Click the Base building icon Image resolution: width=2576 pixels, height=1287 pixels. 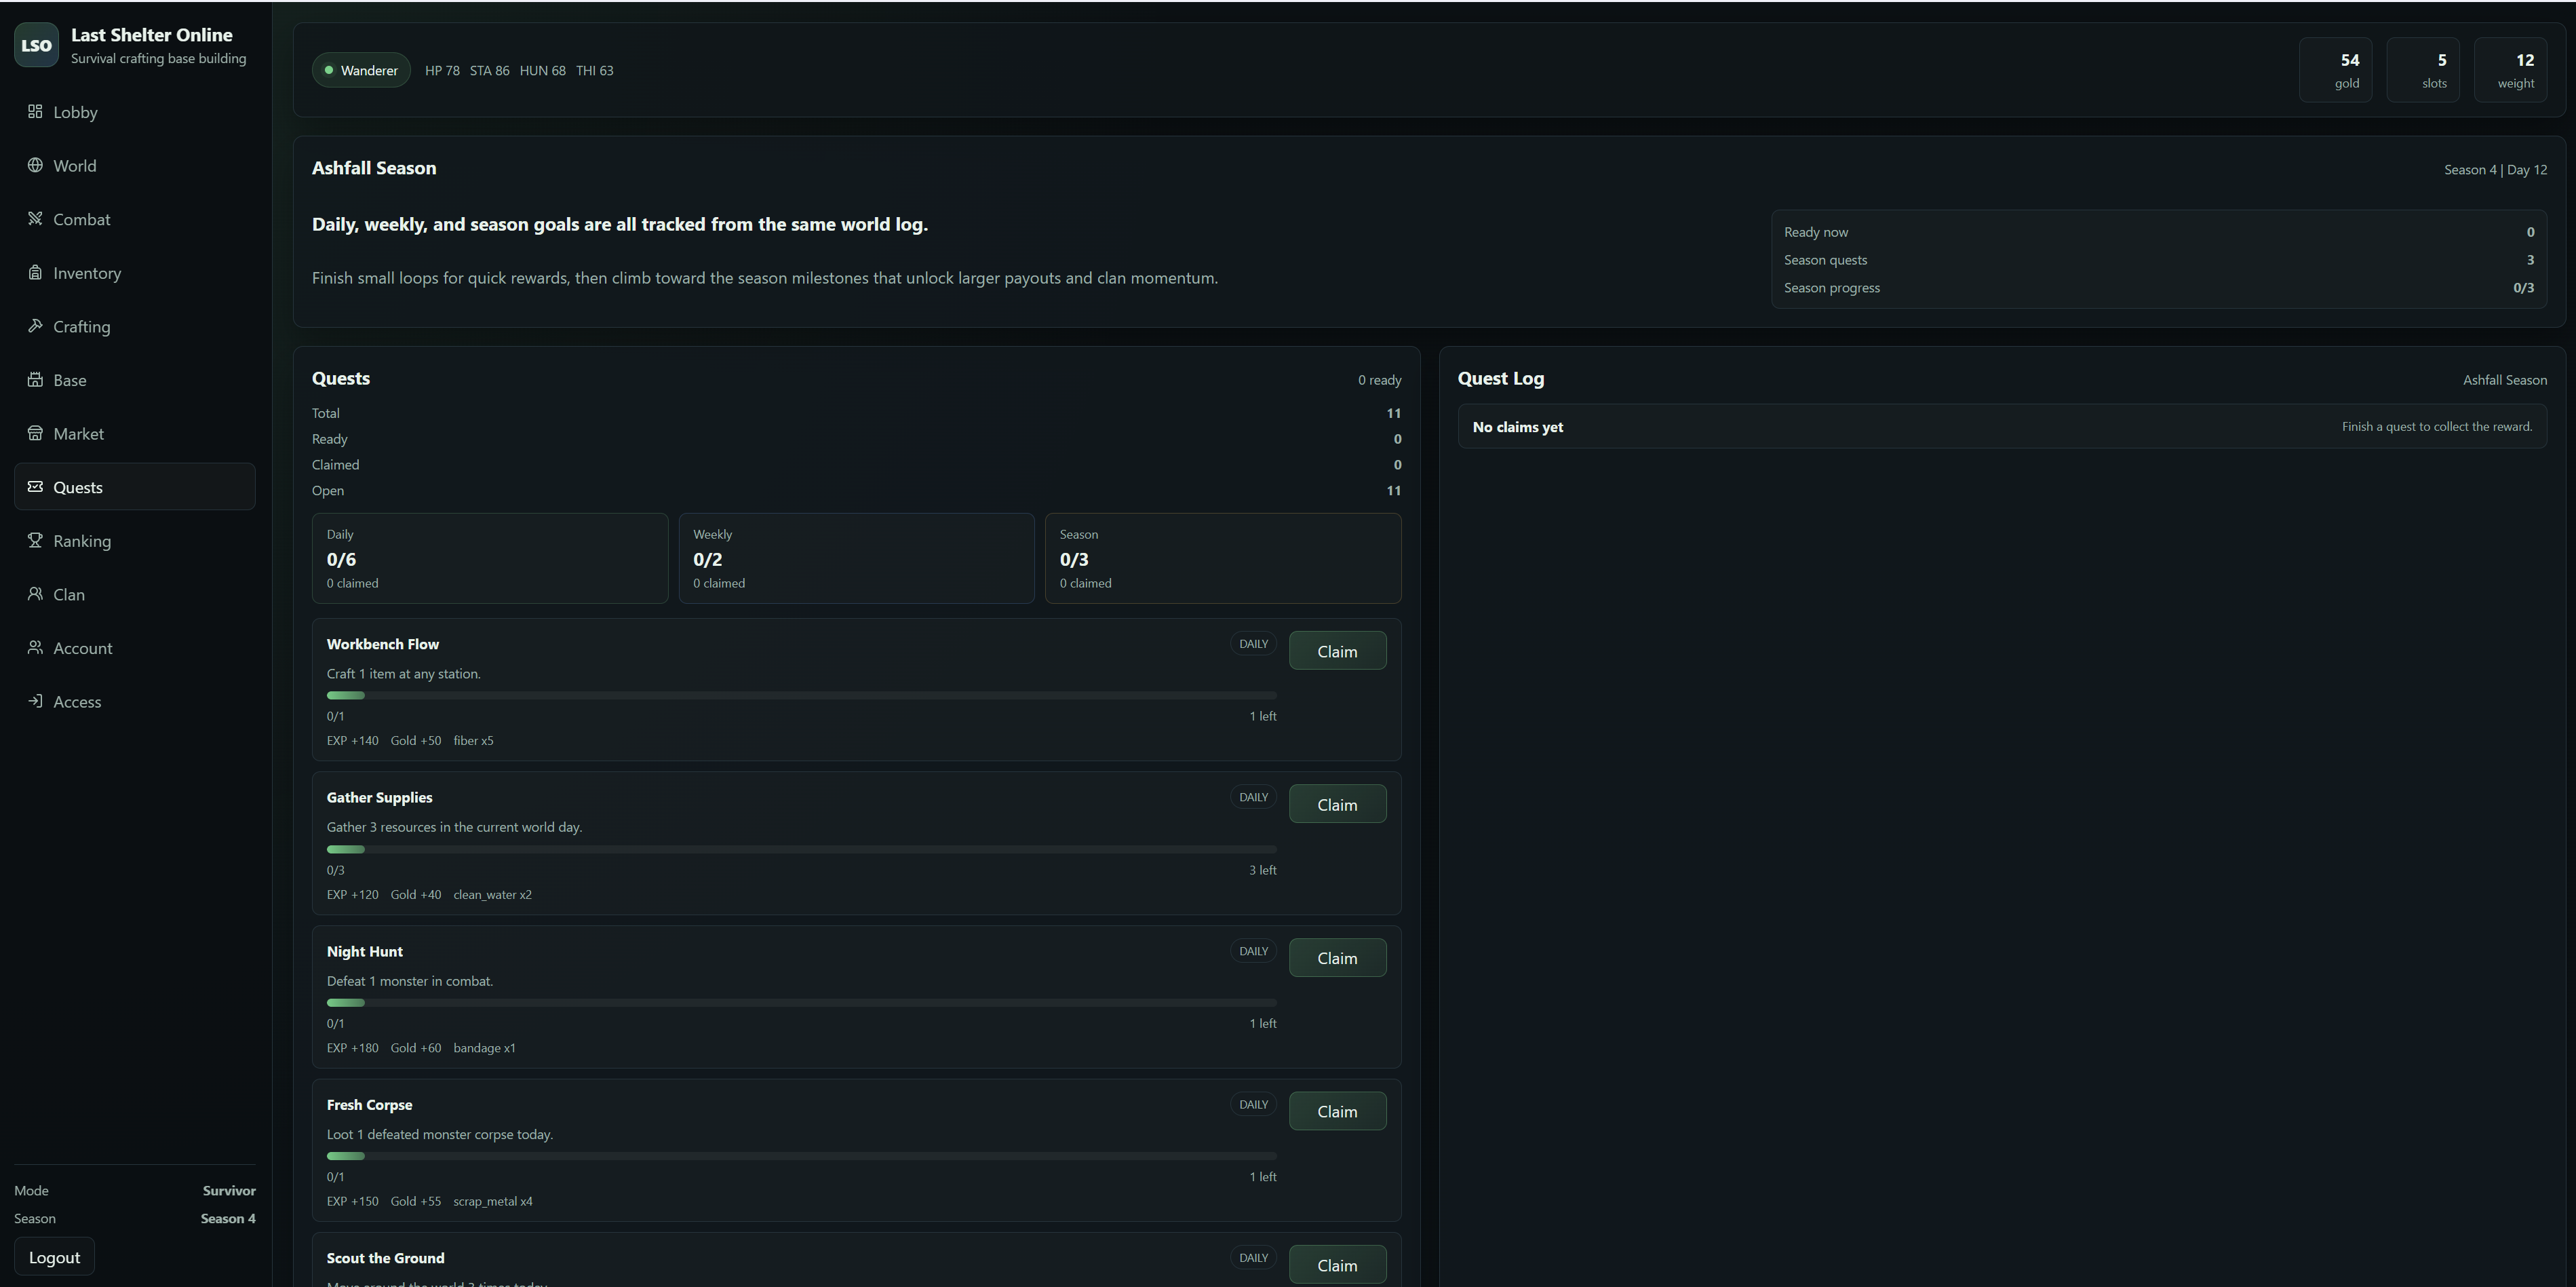click(35, 379)
